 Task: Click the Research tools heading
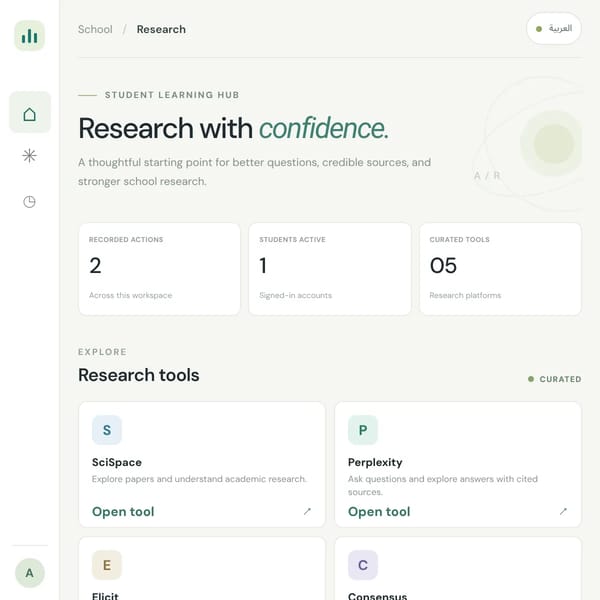point(139,375)
